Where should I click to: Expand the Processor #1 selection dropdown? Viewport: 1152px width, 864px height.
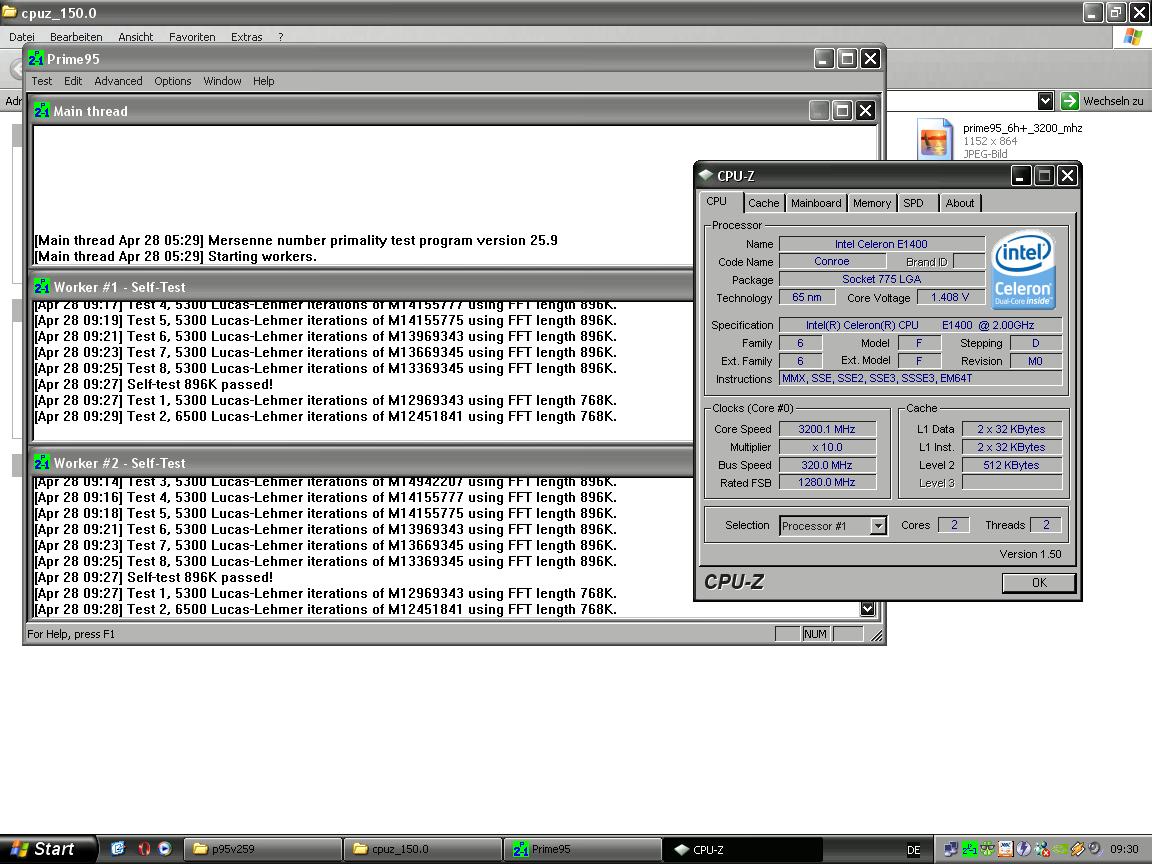[x=878, y=526]
